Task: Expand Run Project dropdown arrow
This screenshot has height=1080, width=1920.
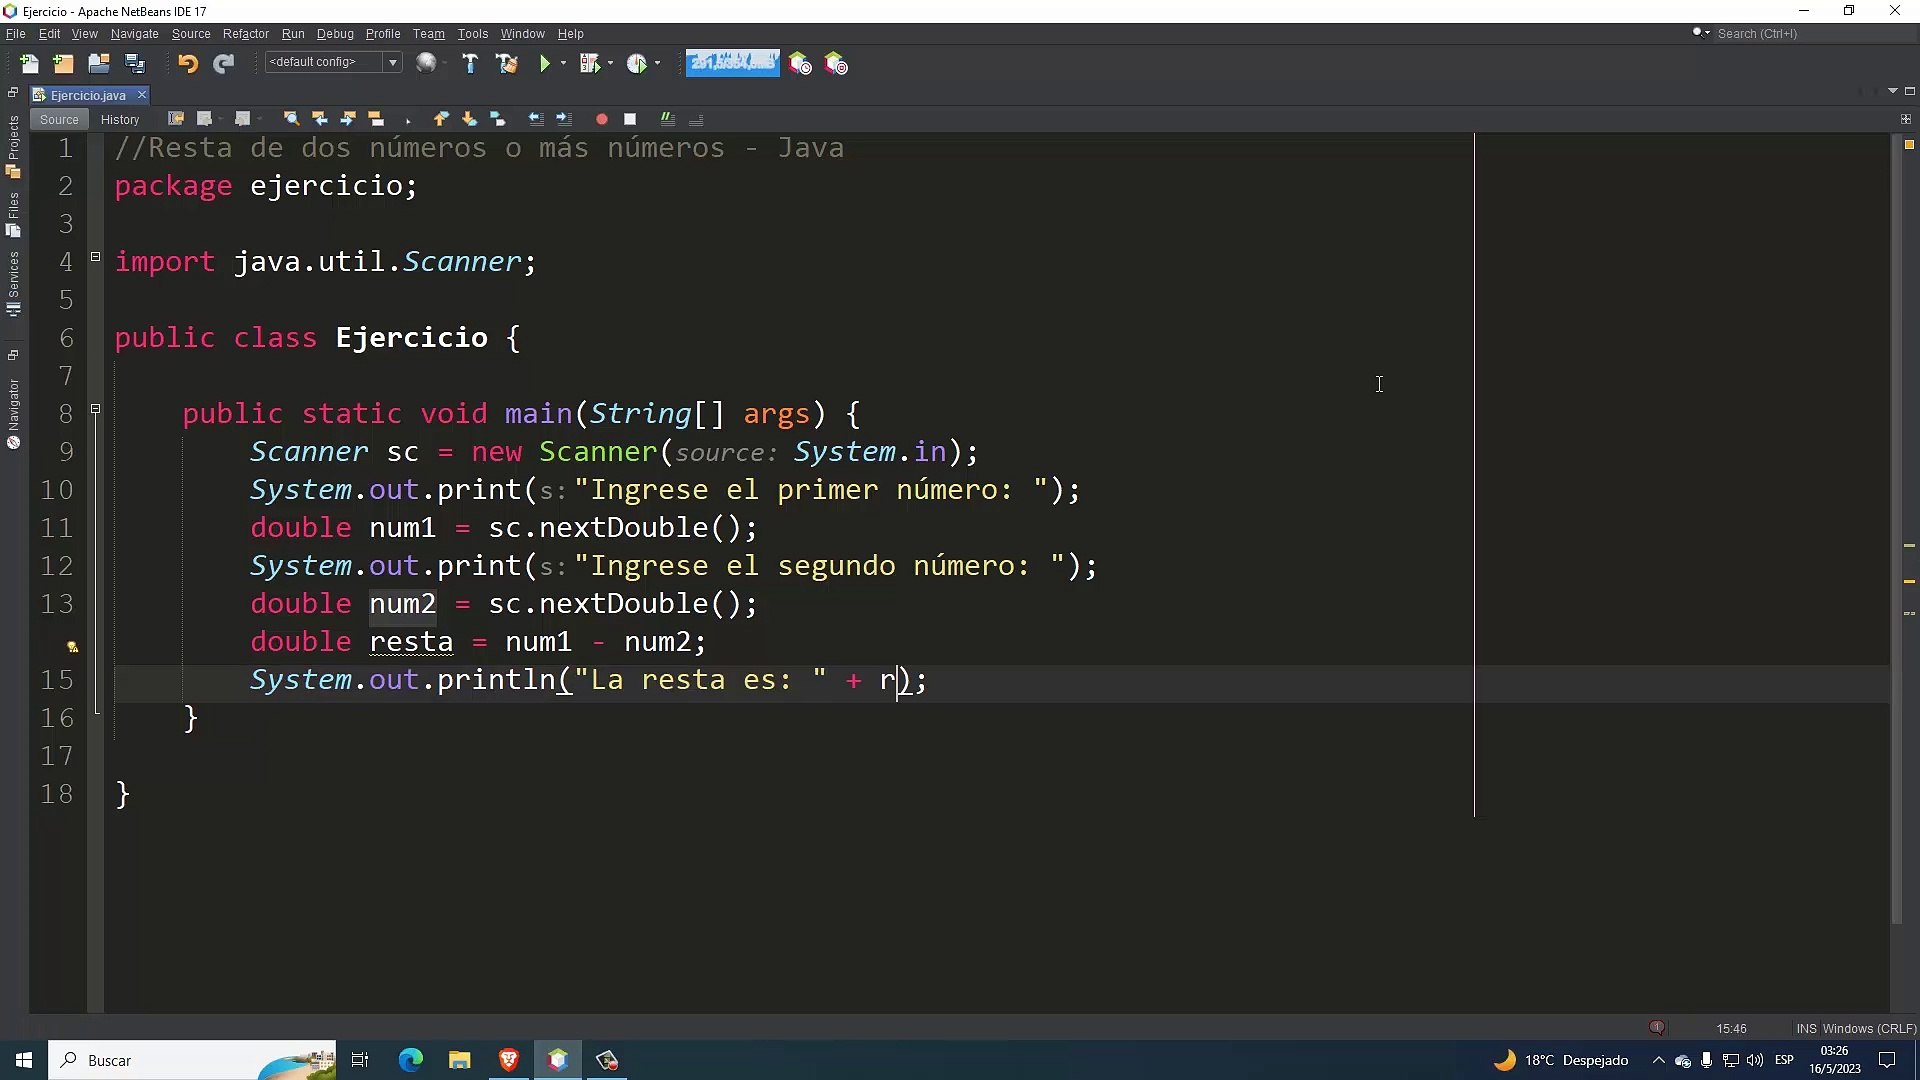Action: 564,64
